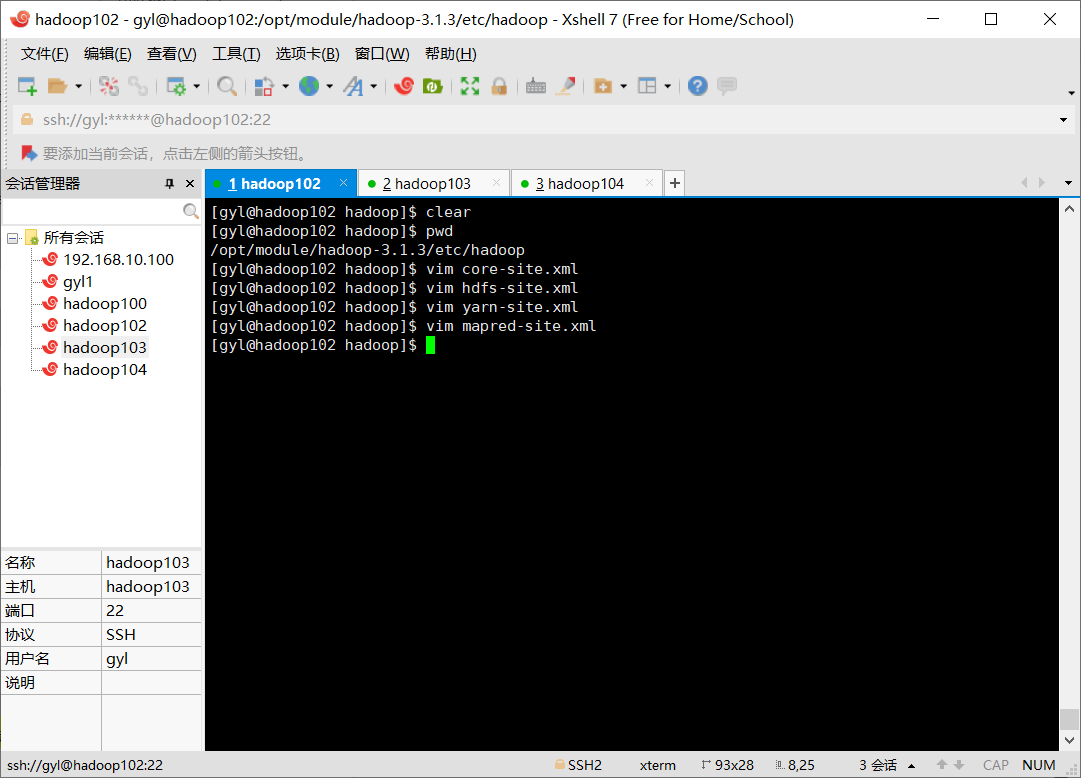Expand the globe encoding dropdown arrow
Viewport: 1081px width, 778px height.
(x=330, y=86)
